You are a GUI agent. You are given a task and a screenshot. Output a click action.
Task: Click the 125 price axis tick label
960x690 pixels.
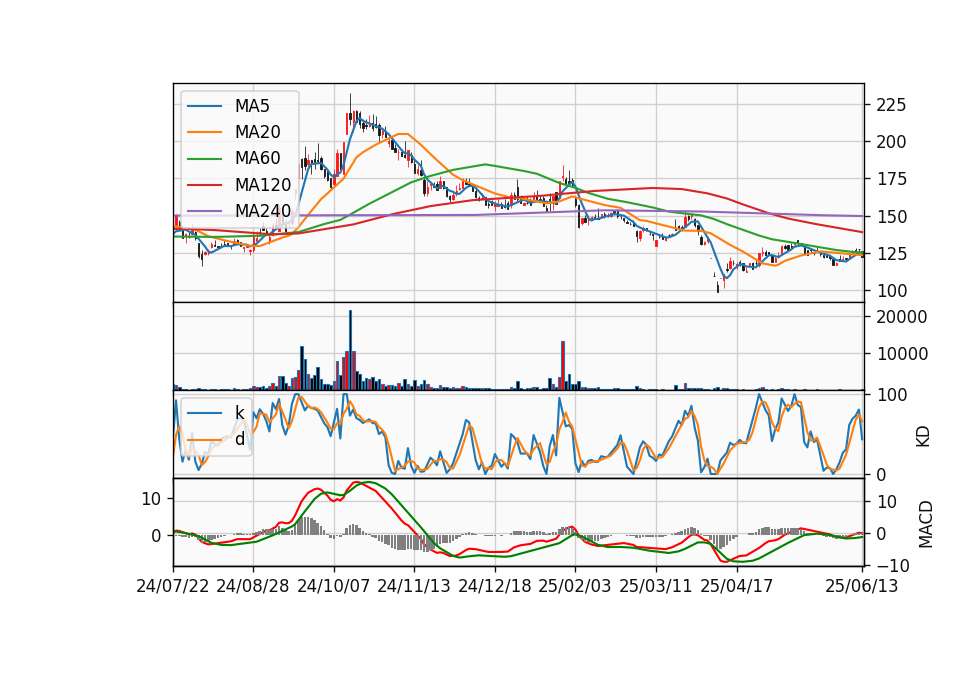[891, 253]
